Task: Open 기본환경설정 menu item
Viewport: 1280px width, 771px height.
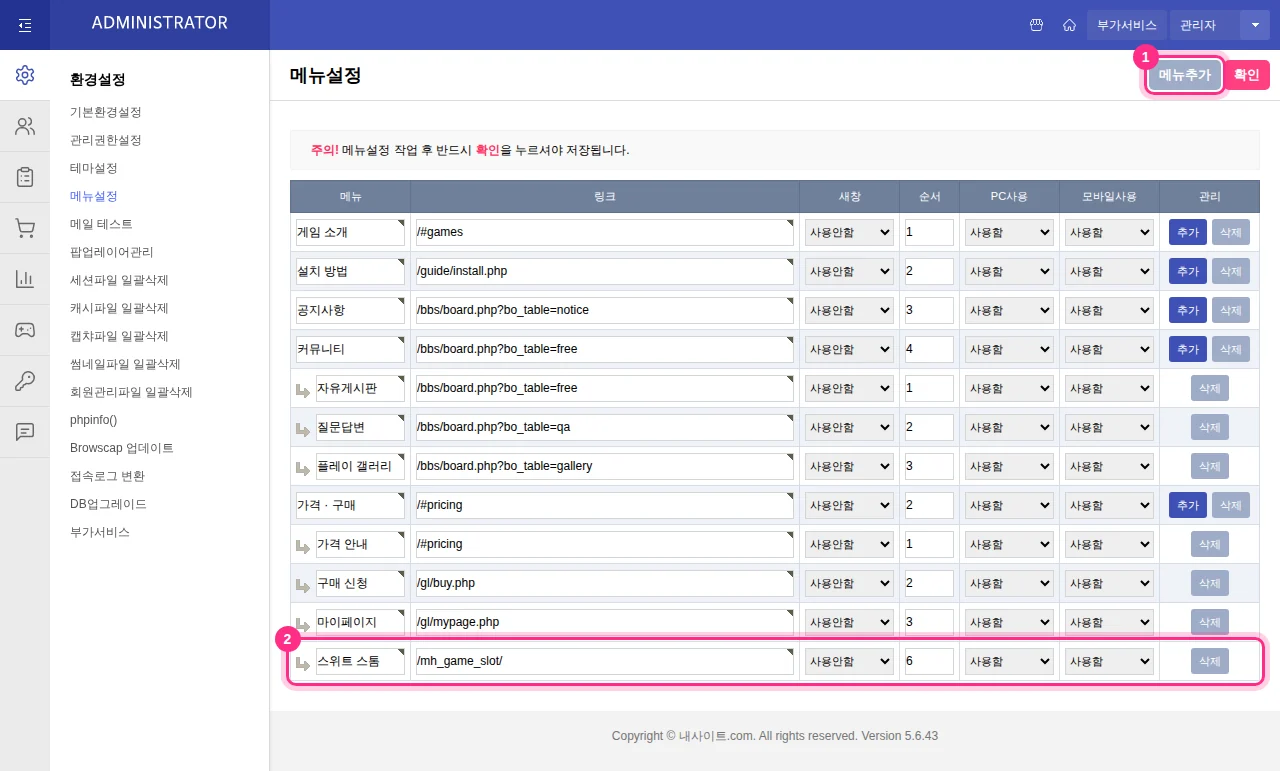Action: pyautogui.click(x=106, y=112)
